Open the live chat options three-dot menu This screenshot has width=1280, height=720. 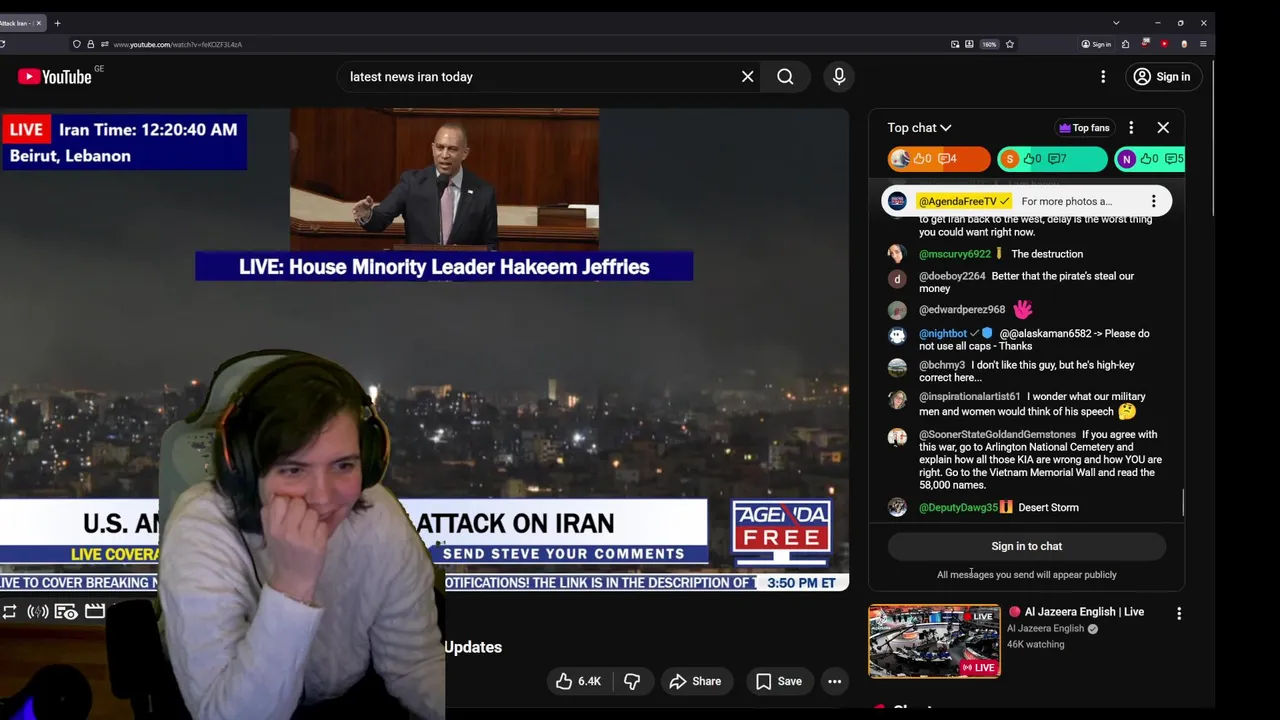point(1131,128)
